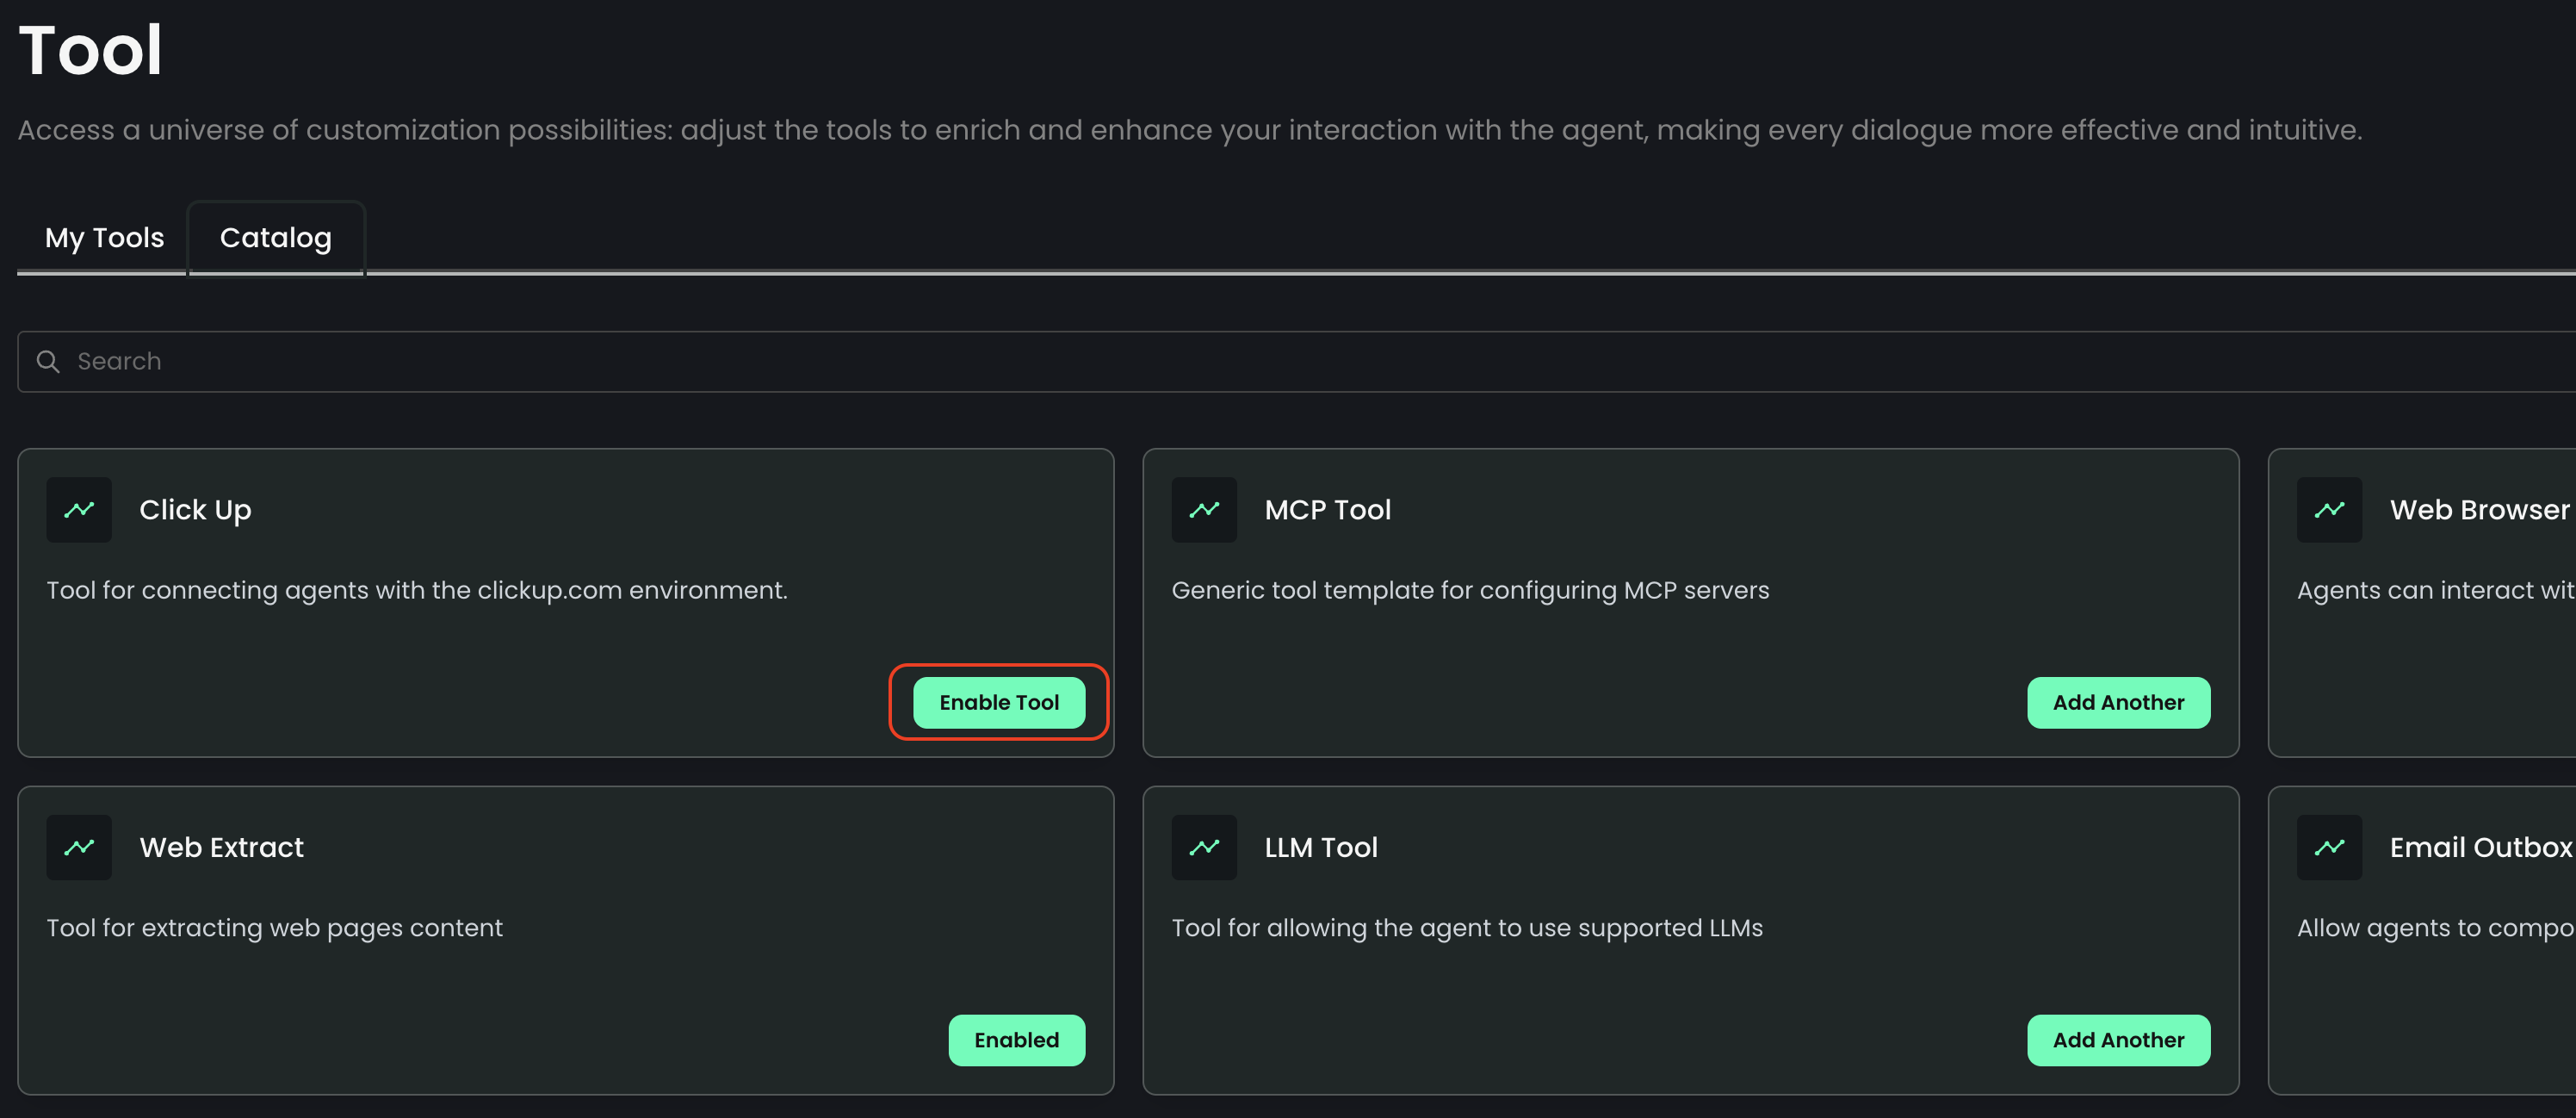Open the Click Up card title
Screen dimensions: 2576x1118
195,510
